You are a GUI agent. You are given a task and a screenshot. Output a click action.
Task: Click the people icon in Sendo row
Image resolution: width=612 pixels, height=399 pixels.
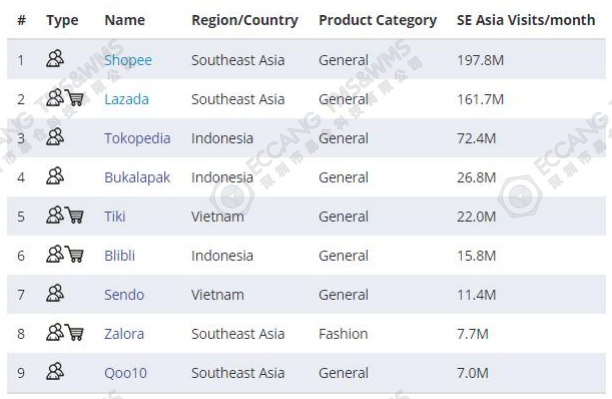[x=55, y=293]
